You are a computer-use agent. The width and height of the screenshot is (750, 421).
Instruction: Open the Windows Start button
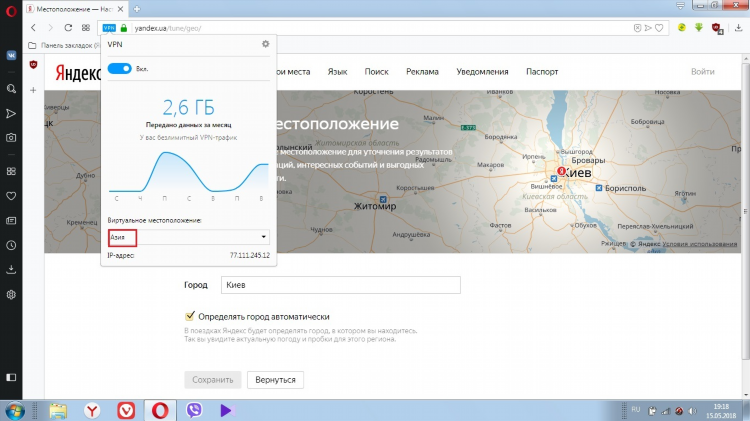click(x=14, y=411)
